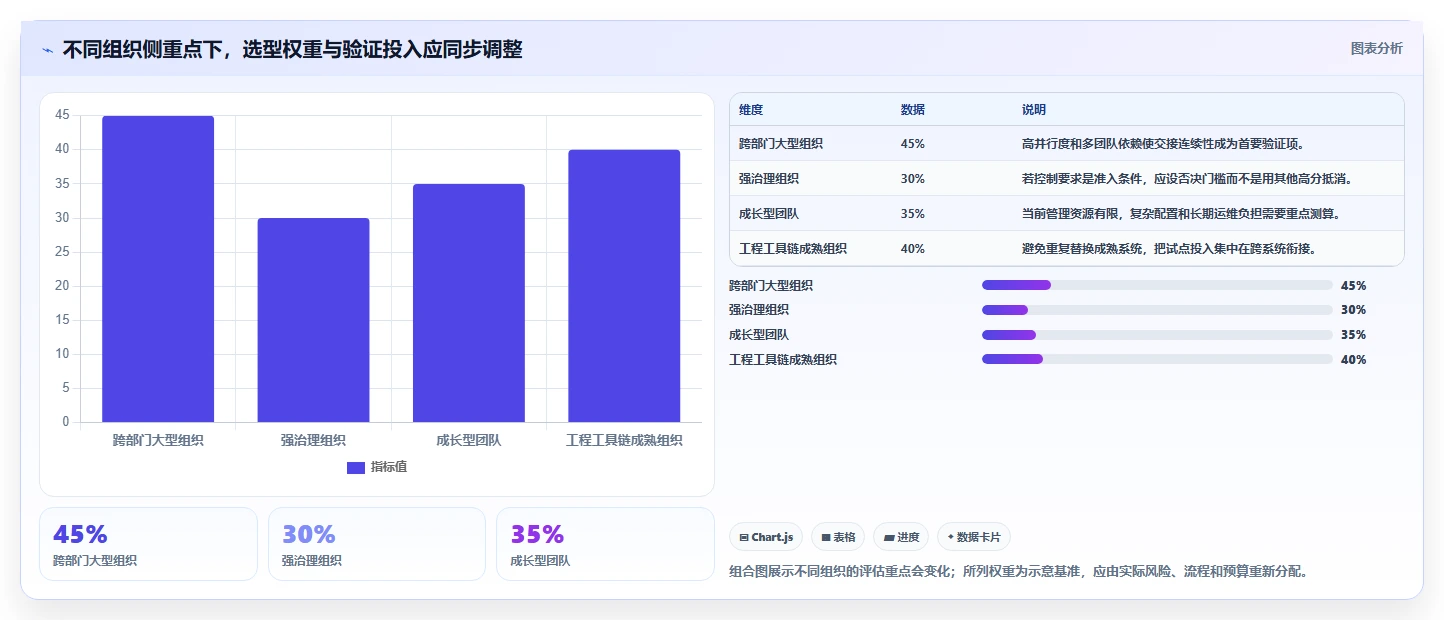The width and height of the screenshot is (1444, 620).
Task: Click the 强治理组织 x-axis label
Action: [x=313, y=440]
